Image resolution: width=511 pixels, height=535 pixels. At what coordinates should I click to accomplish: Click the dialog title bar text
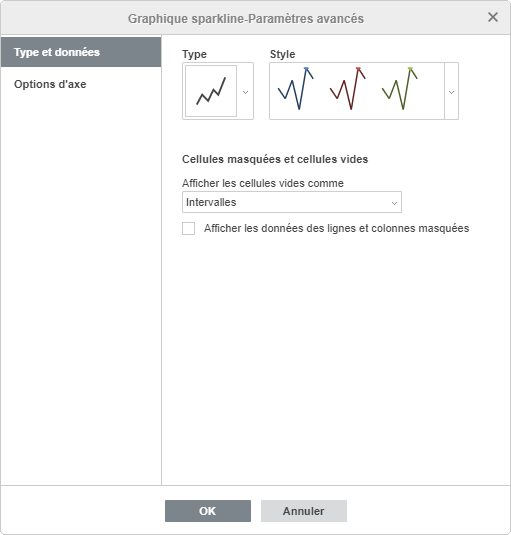[x=246, y=18]
